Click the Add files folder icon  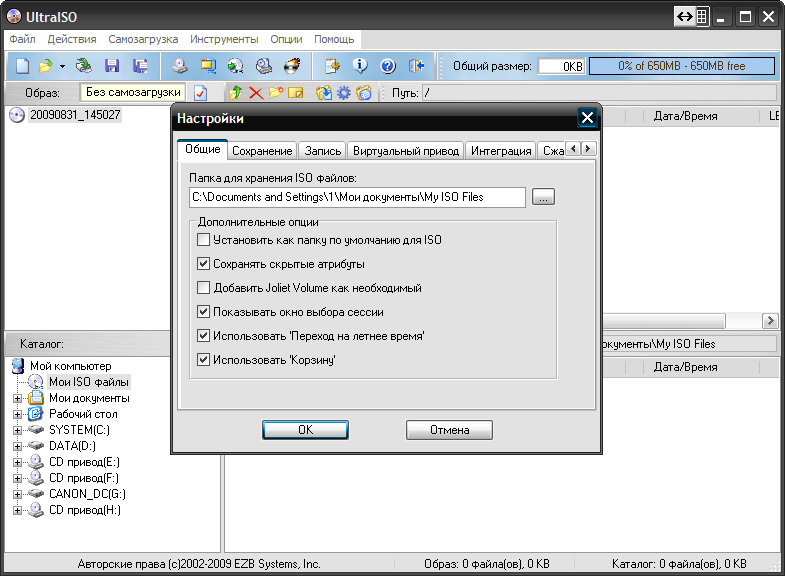(x=324, y=93)
